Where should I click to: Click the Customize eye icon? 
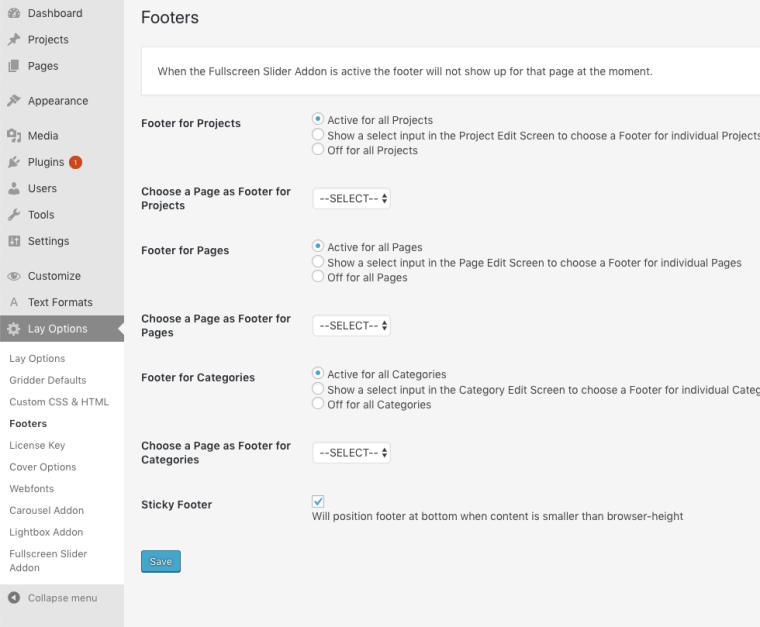tap(14, 276)
